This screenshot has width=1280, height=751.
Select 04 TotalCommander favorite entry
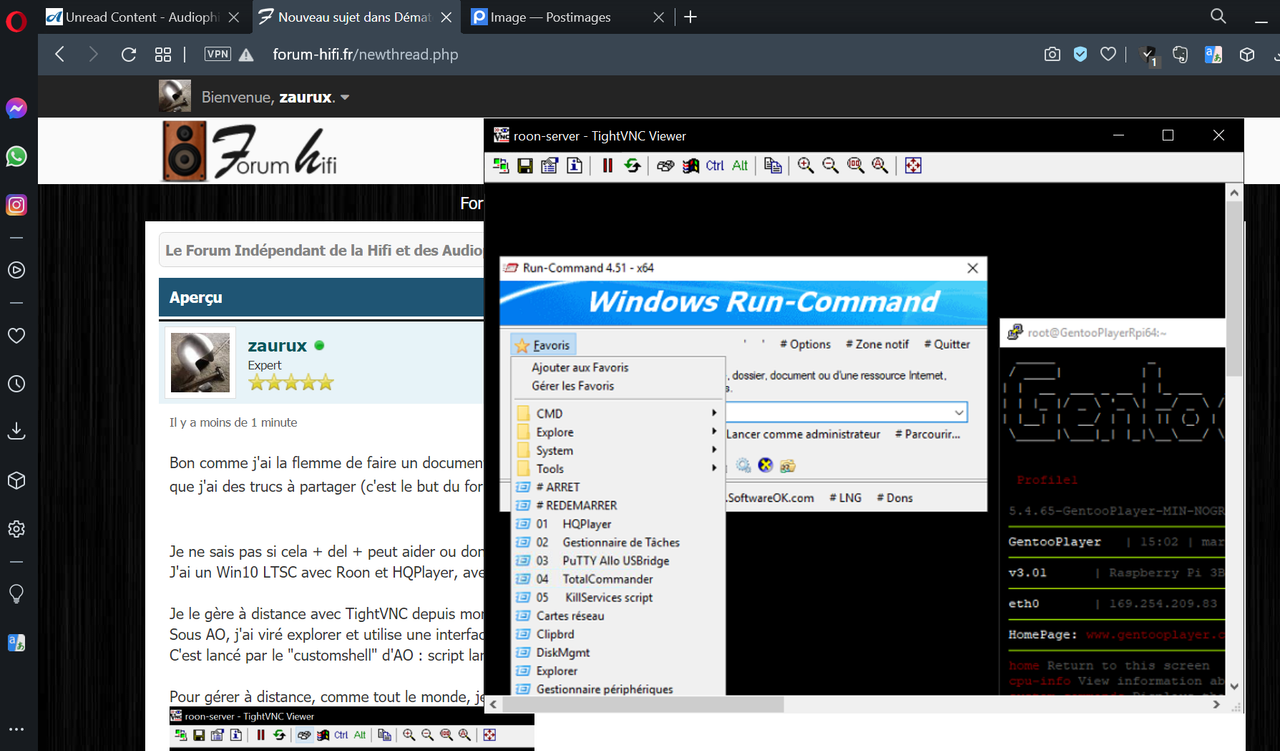point(617,579)
